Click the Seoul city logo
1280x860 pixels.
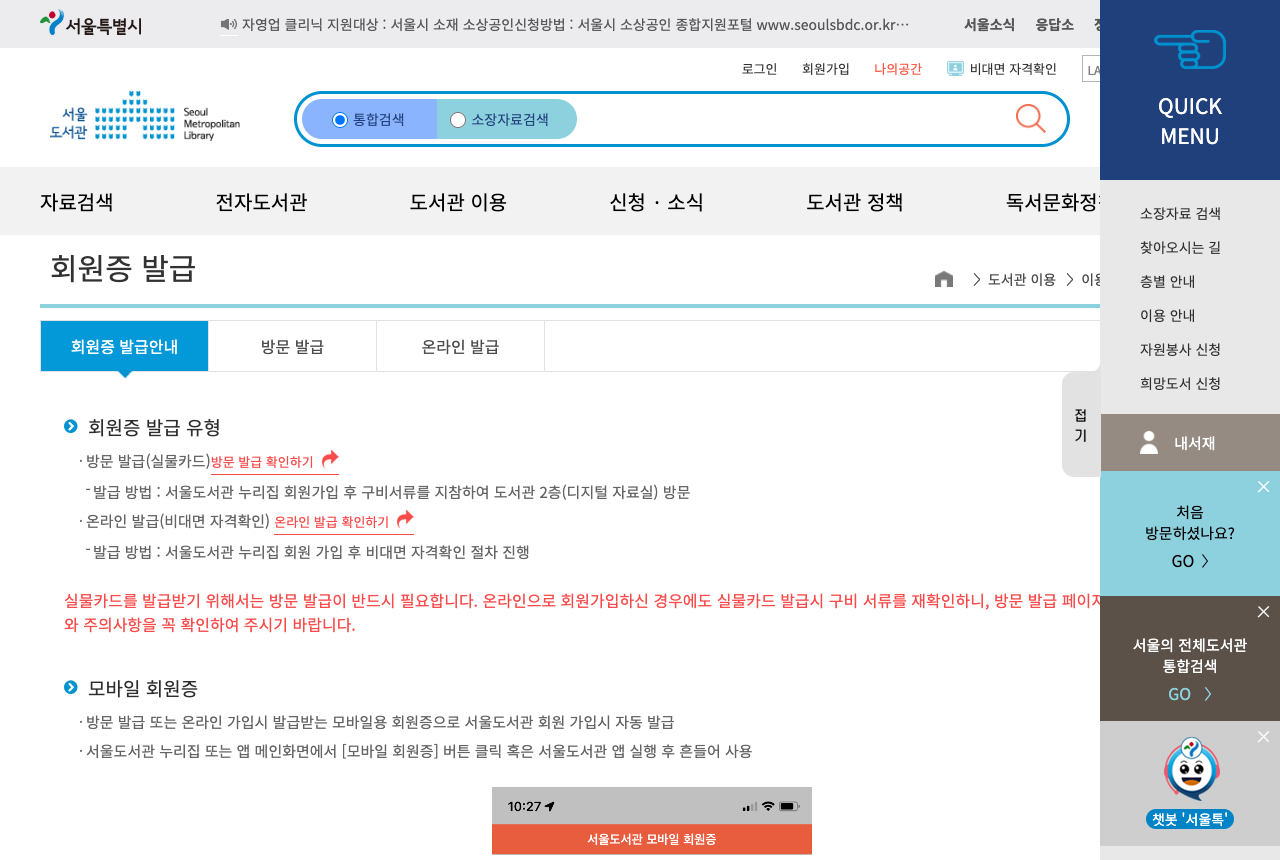[91, 24]
